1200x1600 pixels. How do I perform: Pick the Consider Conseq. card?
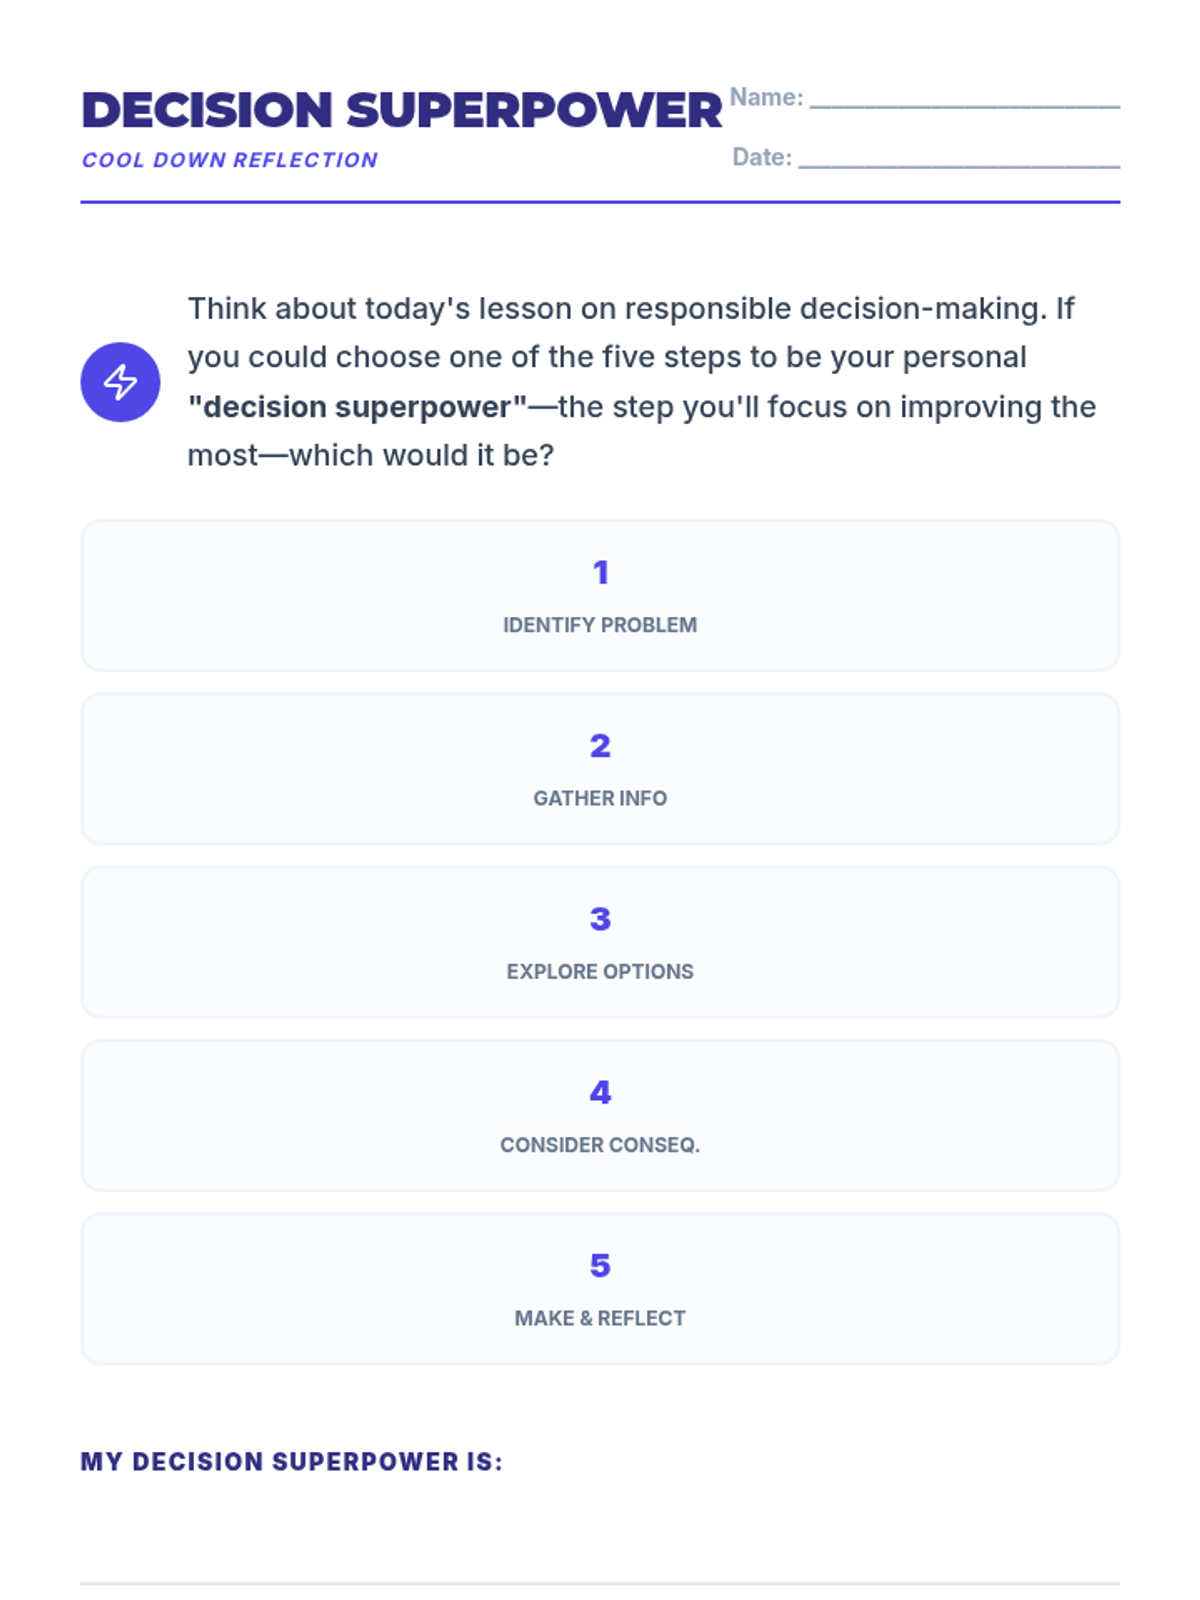[600, 1115]
